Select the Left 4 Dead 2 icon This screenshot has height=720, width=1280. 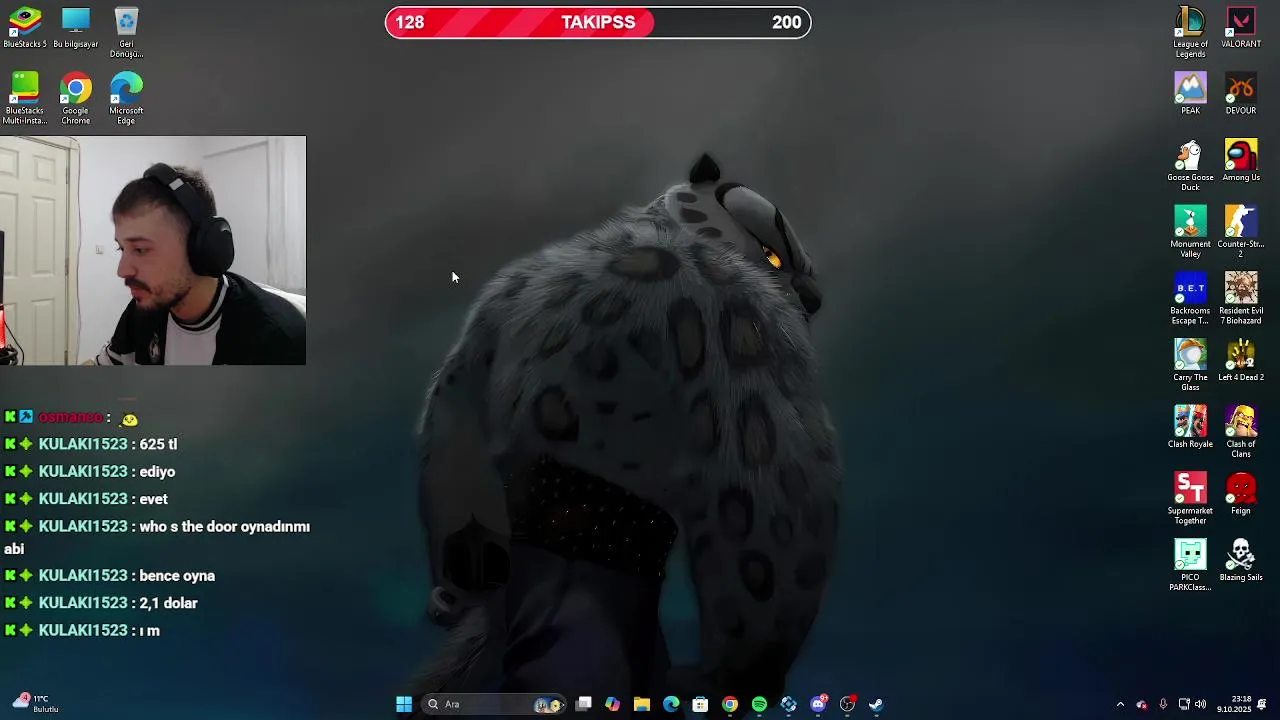[x=1241, y=361]
